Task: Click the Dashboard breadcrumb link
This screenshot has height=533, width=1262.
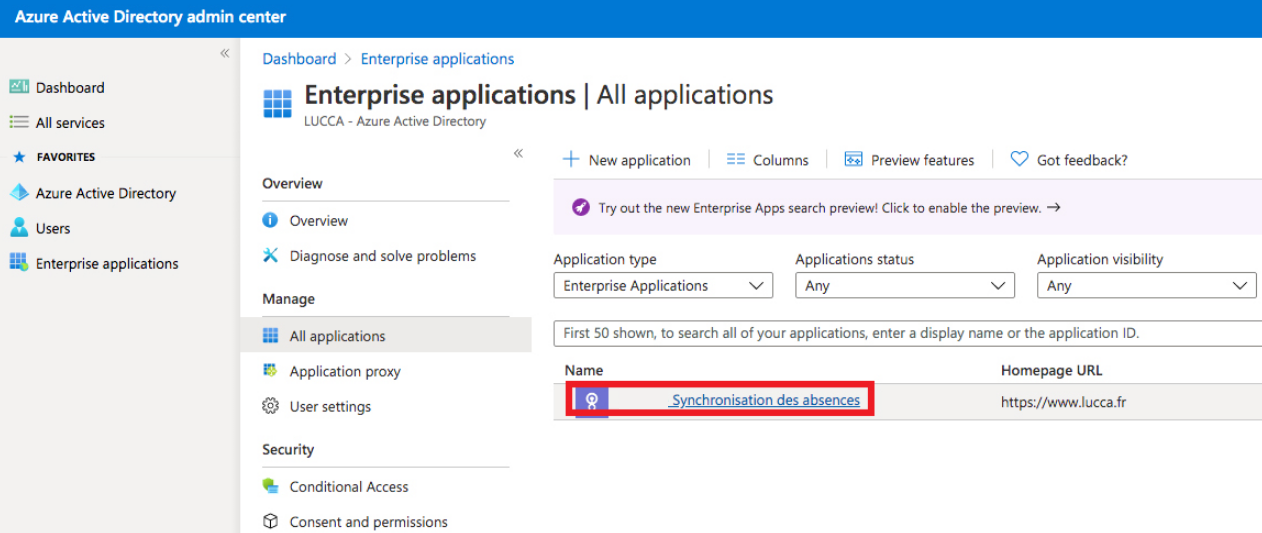Action: [x=299, y=59]
